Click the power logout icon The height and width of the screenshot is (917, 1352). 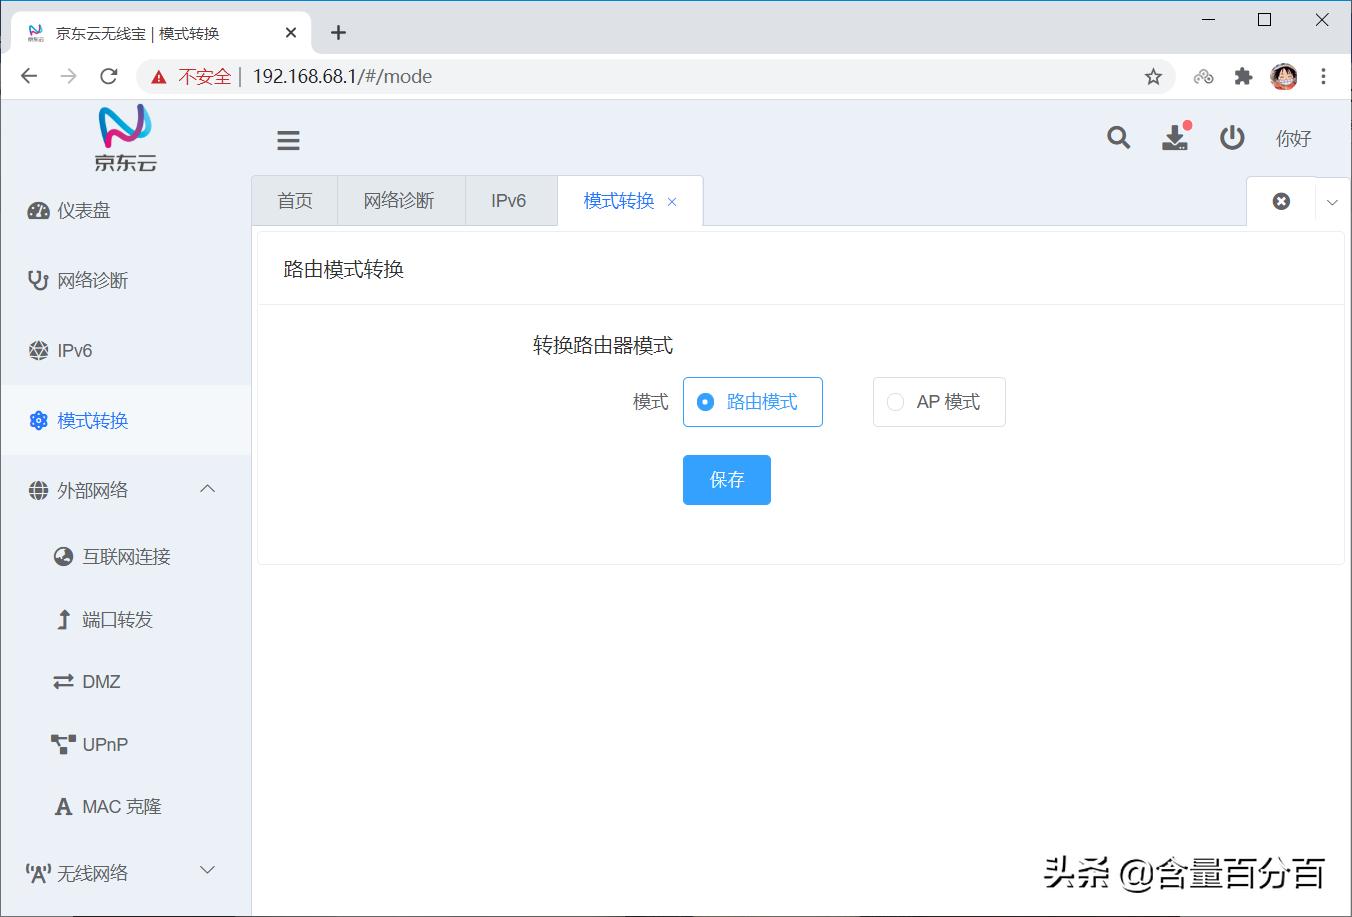(x=1232, y=138)
